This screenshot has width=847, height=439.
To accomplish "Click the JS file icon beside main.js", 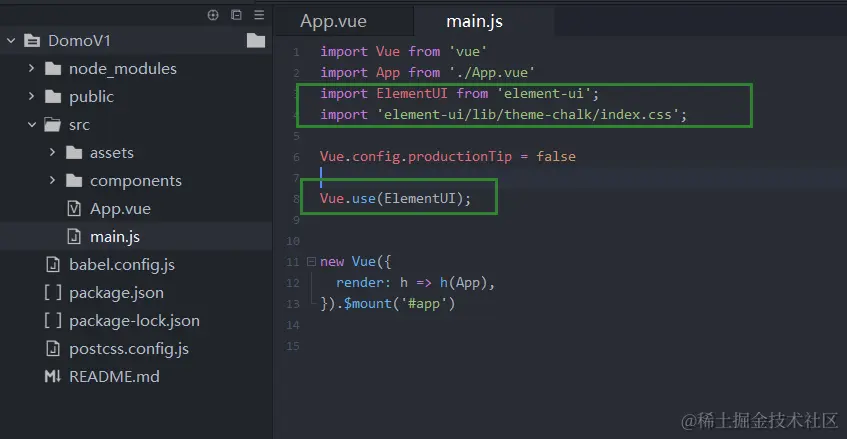I will tap(74, 237).
